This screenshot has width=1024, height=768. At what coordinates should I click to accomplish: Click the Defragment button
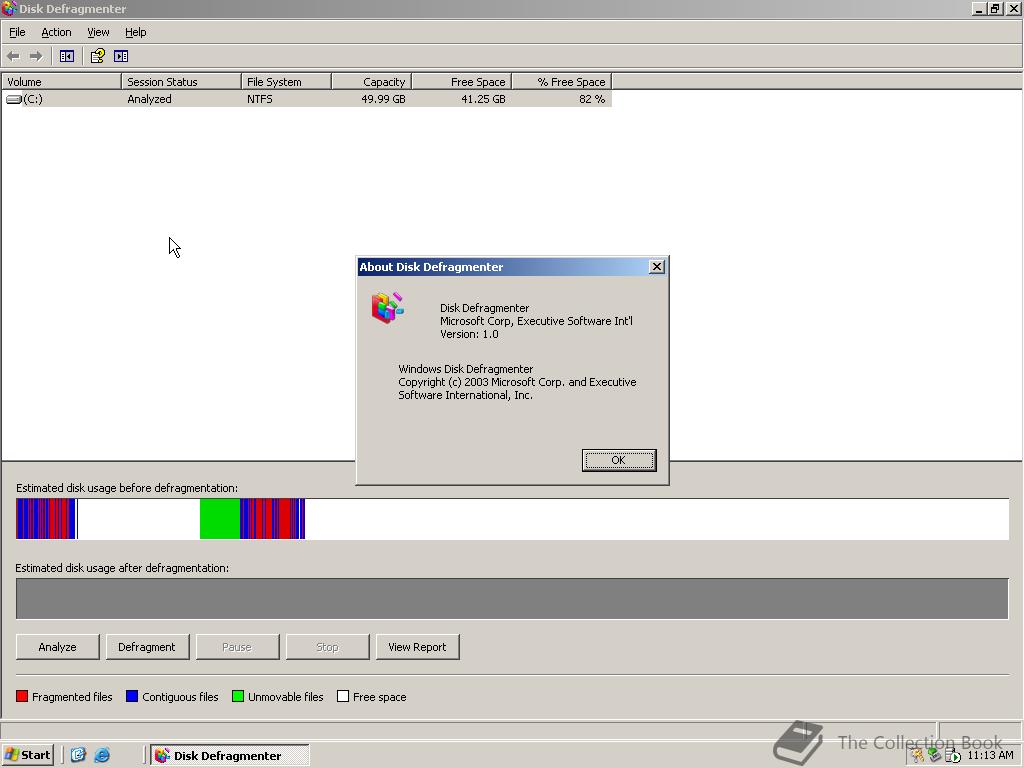point(147,647)
